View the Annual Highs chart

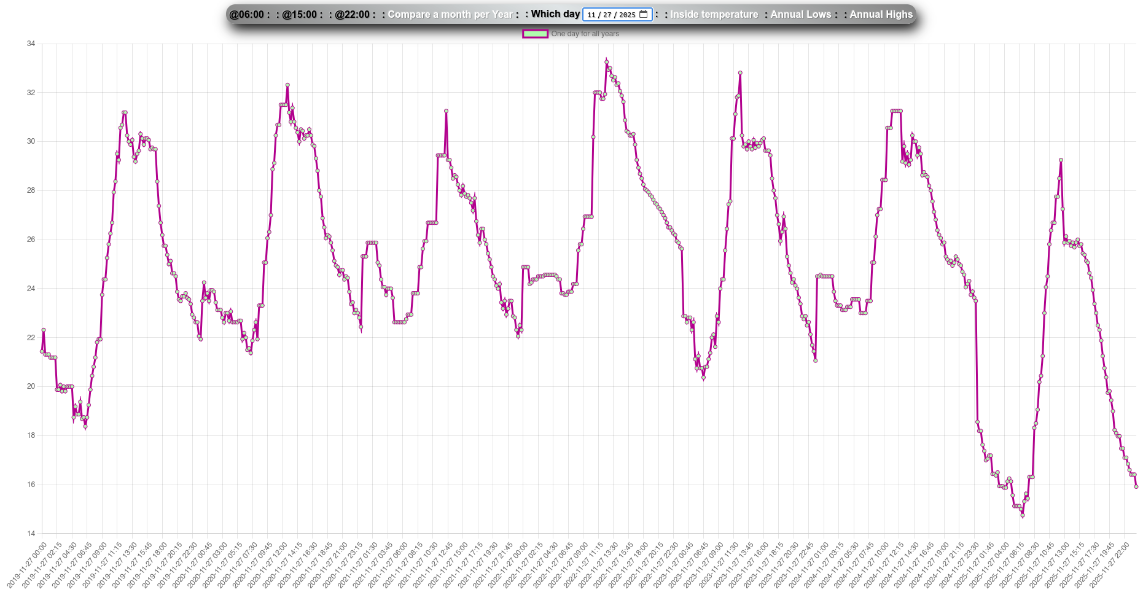click(x=881, y=15)
